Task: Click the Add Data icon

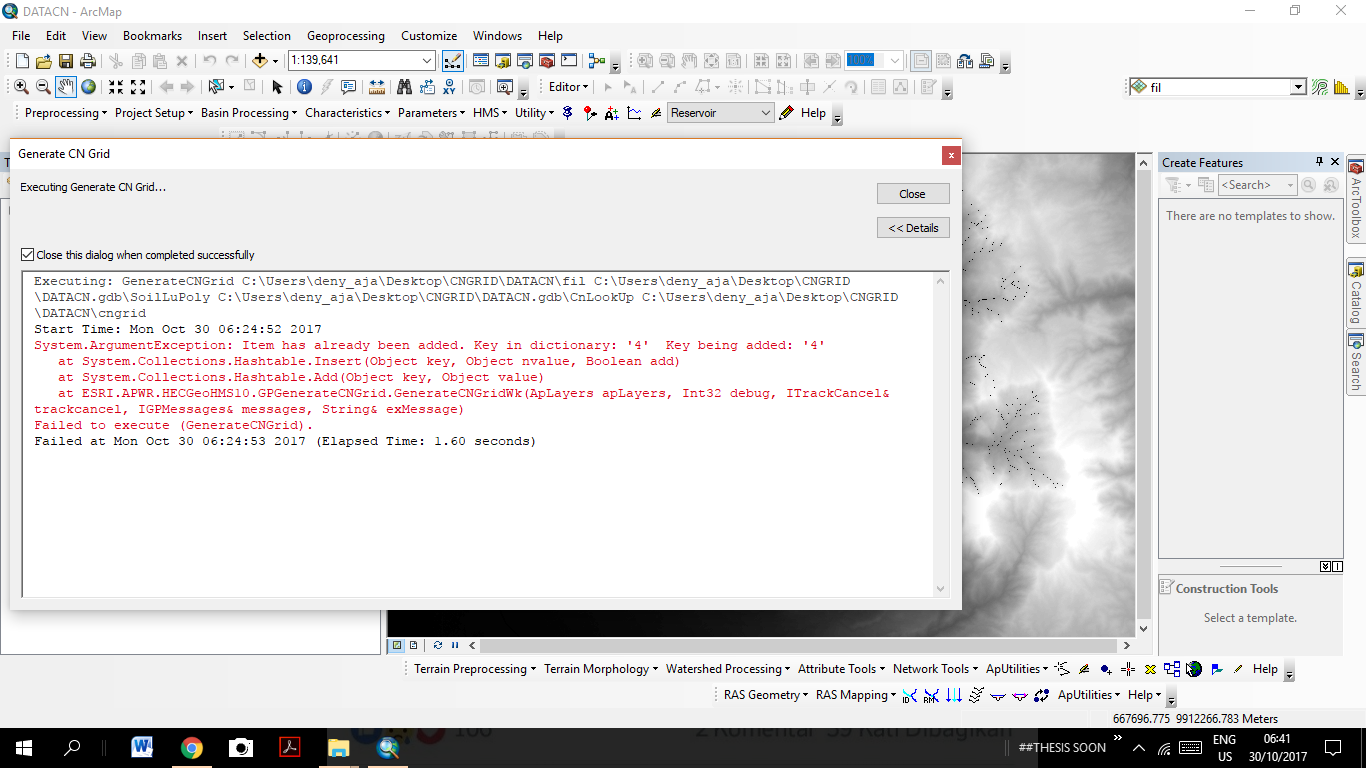Action: coord(260,61)
